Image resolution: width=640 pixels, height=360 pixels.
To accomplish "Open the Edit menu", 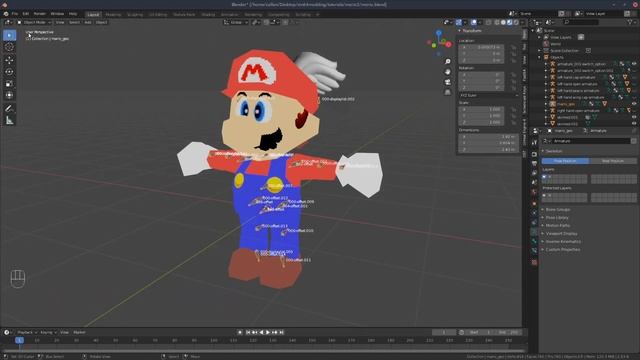I will pos(26,14).
